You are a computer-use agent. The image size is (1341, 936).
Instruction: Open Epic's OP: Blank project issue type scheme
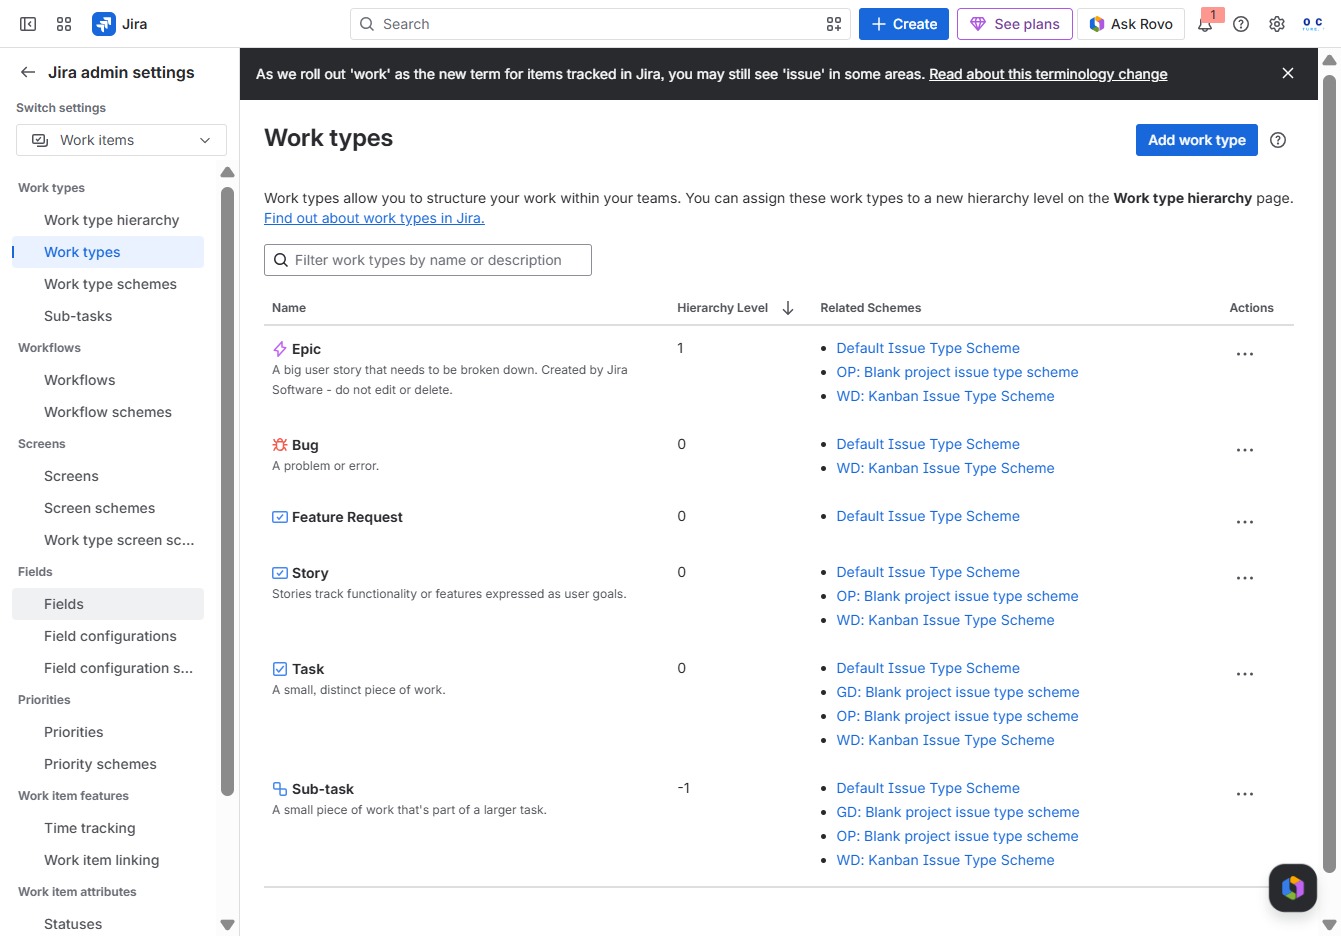tap(957, 372)
